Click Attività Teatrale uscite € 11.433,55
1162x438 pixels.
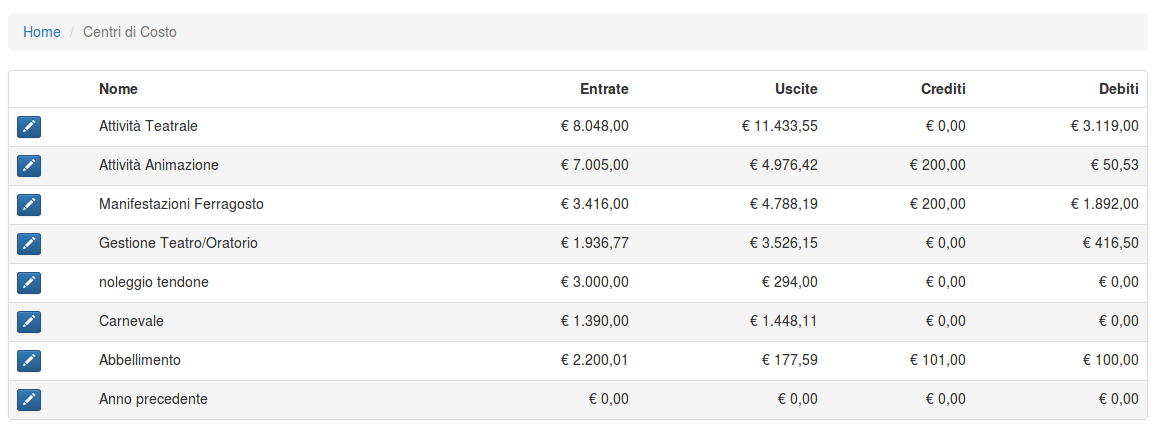tap(780, 126)
